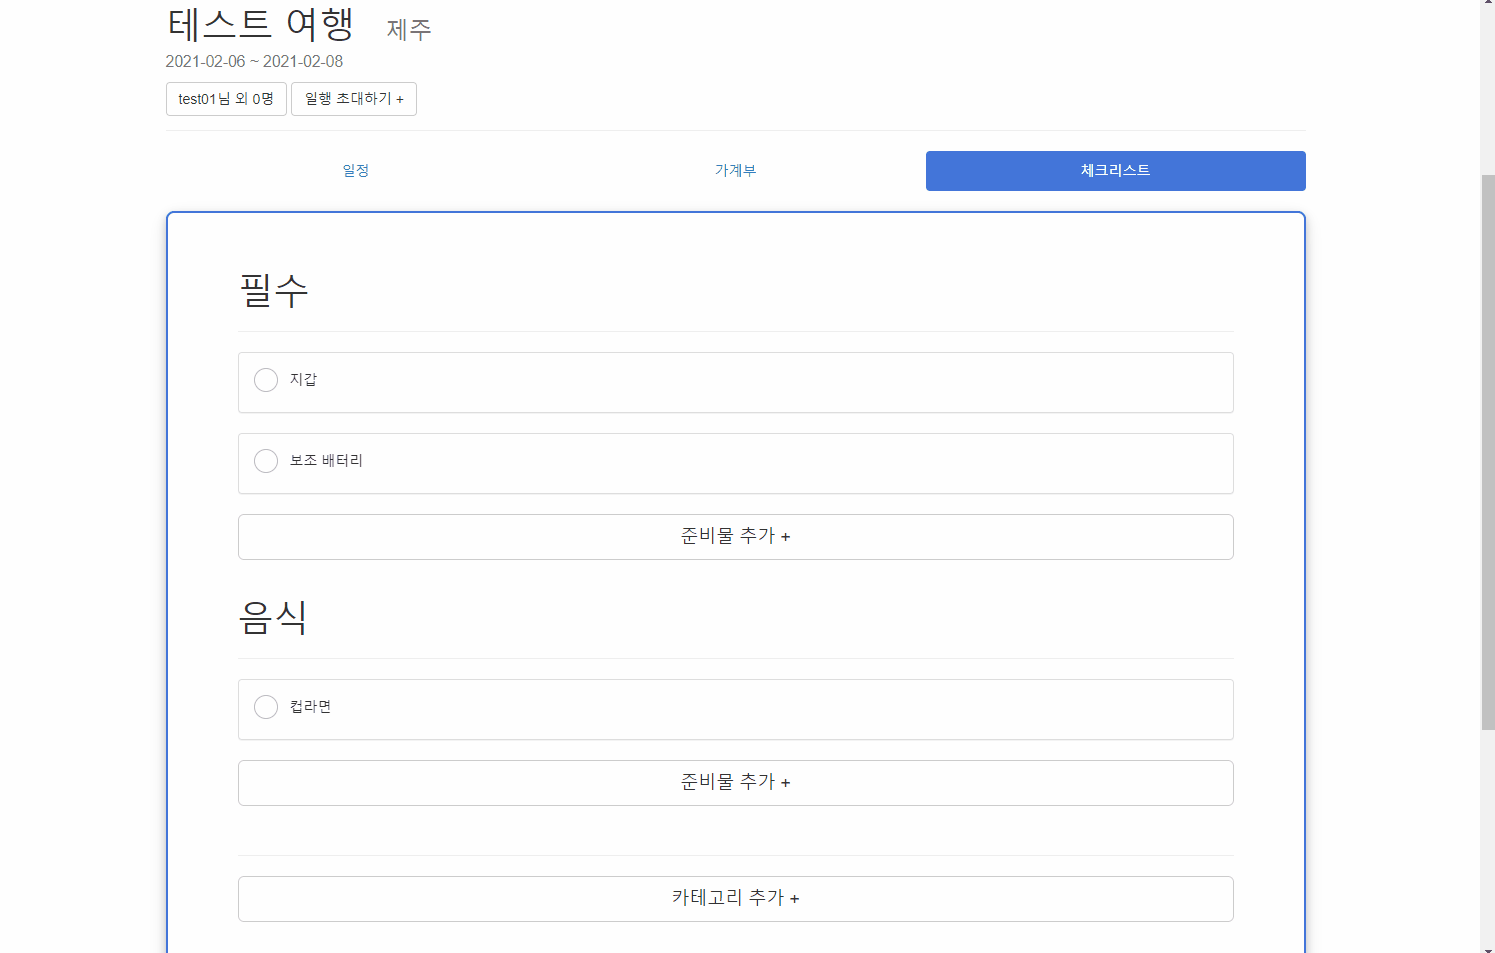Check the circle for 지갑 item
1495x953 pixels.
[x=266, y=380]
